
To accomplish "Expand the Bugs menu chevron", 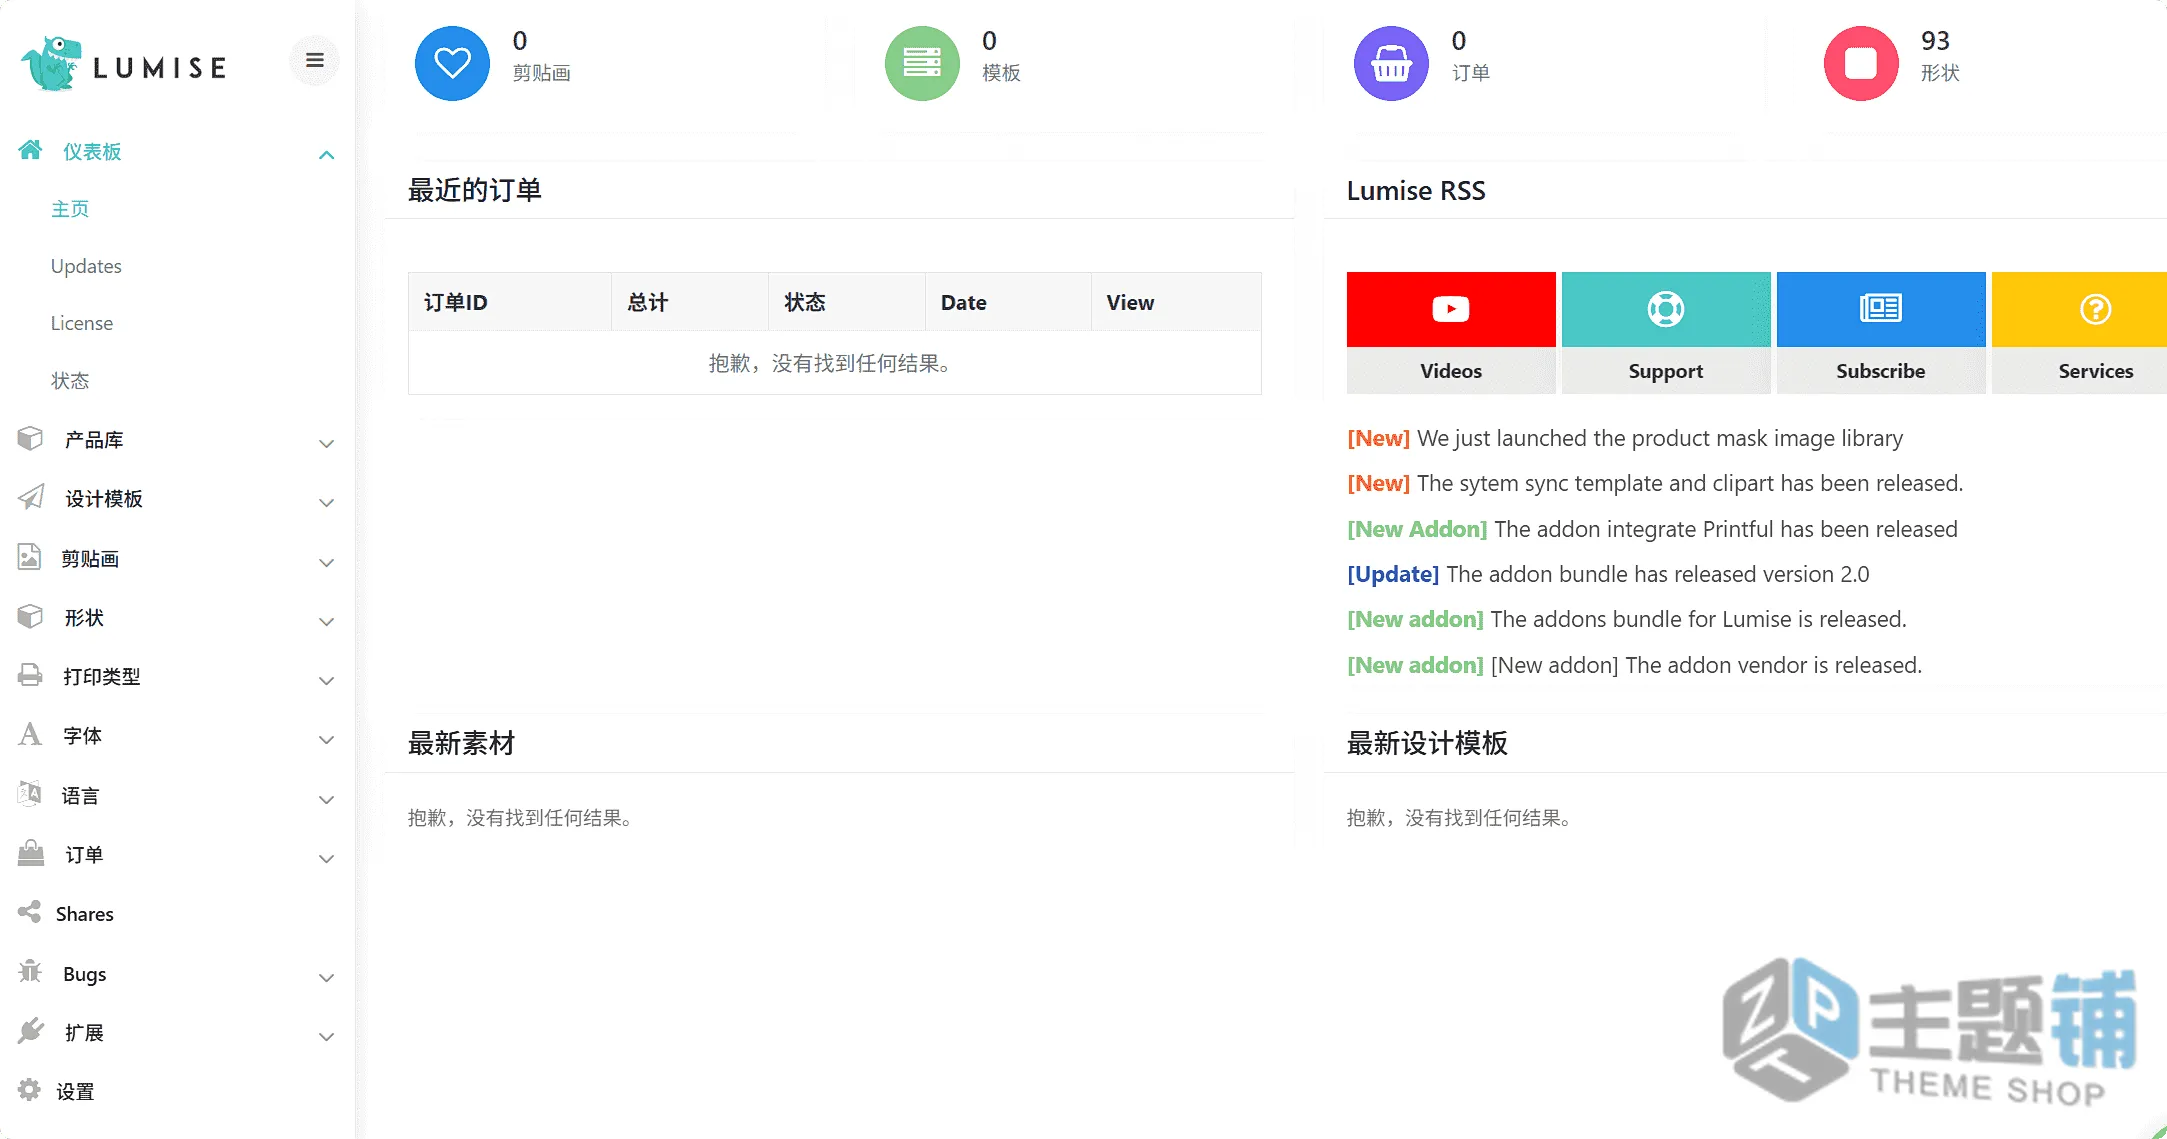I will (326, 977).
